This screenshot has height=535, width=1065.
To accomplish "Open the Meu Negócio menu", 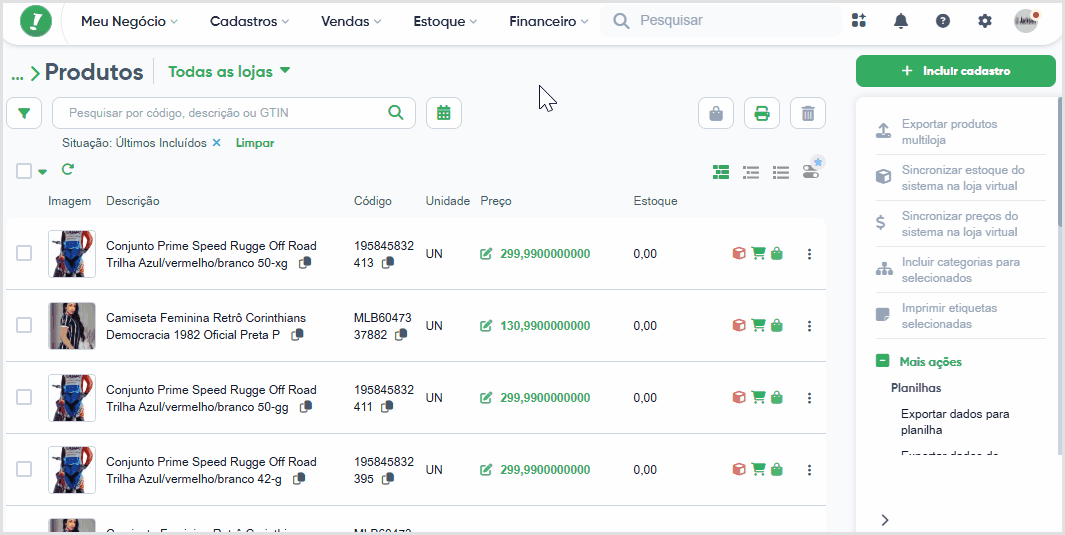I will coord(129,22).
